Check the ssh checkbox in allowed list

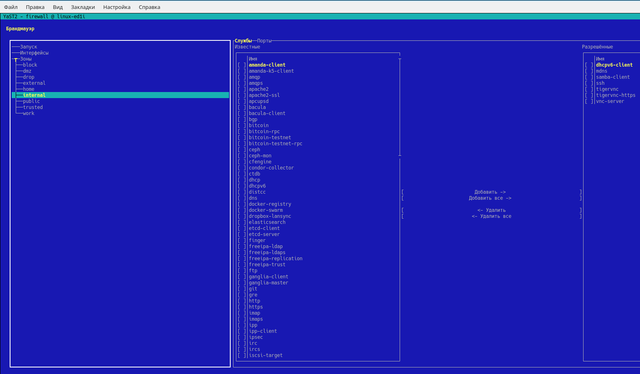click(589, 83)
